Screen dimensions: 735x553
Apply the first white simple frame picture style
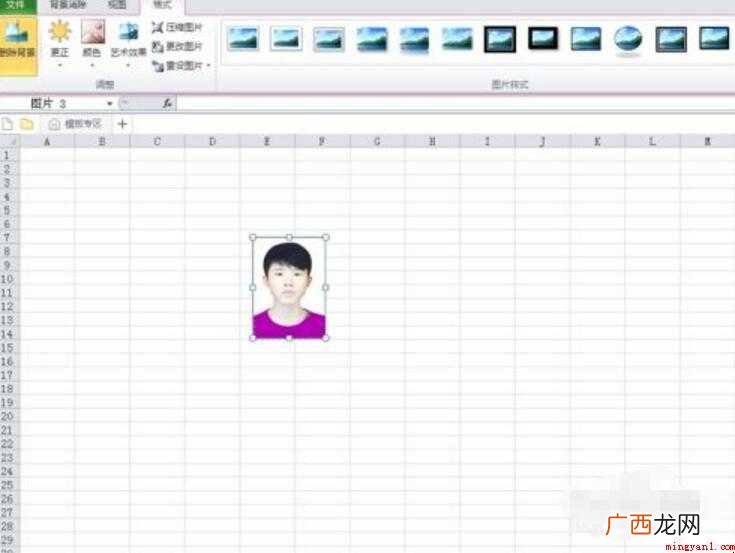click(242, 38)
